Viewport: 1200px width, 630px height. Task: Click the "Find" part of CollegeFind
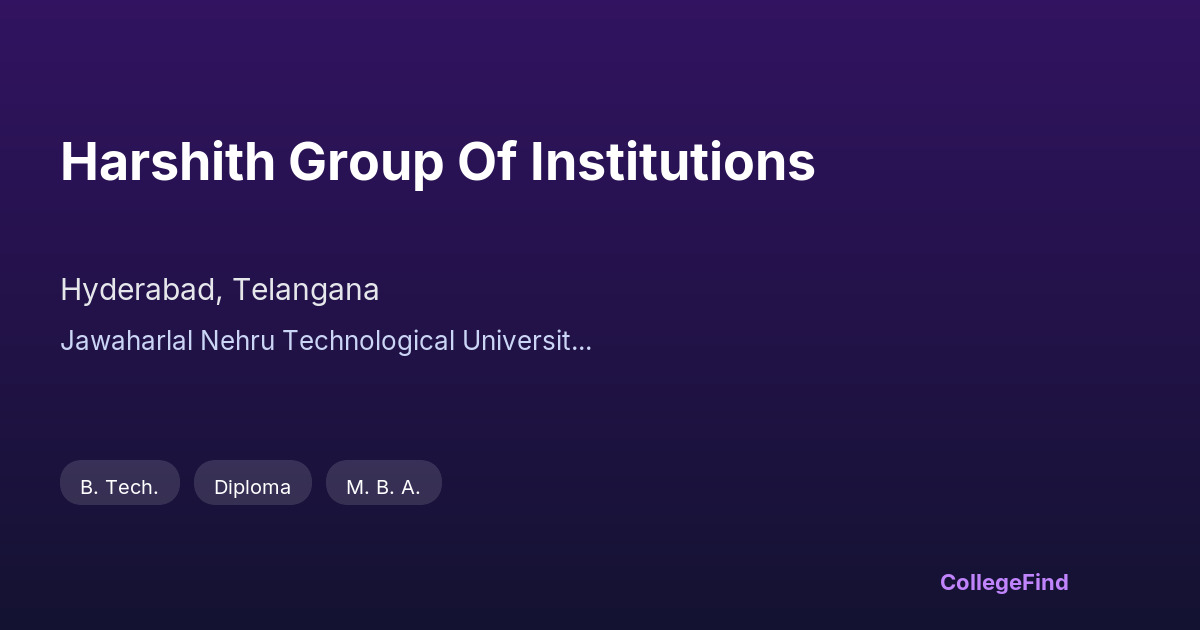pyautogui.click(x=1042, y=582)
